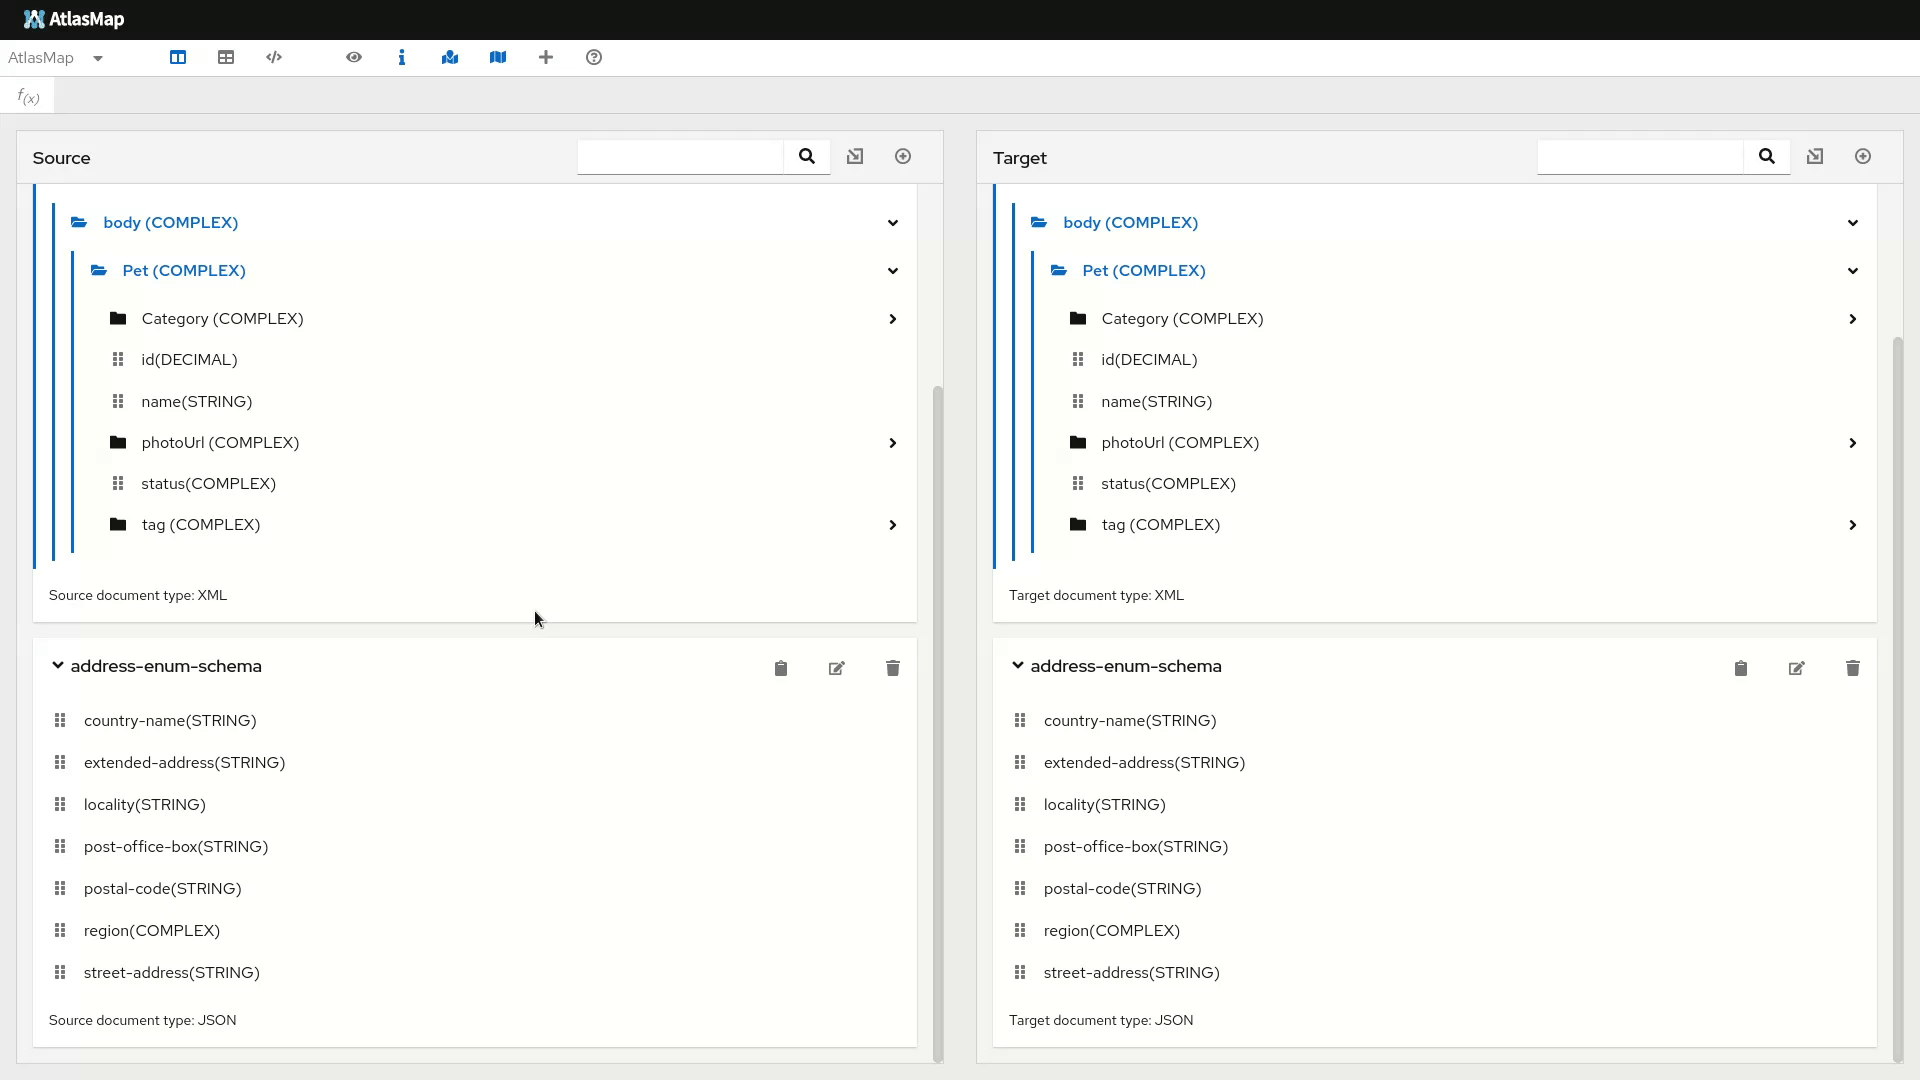Viewport: 1920px width, 1080px height.
Task: Edit target address-enum-schema document name
Action: click(x=1797, y=668)
